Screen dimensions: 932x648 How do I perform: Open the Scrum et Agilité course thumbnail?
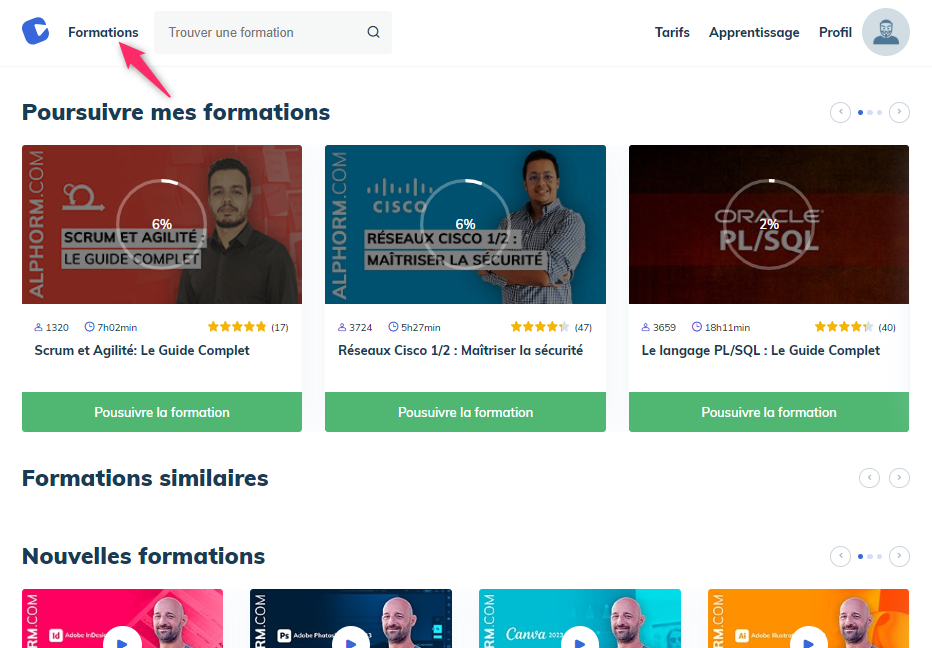(x=162, y=224)
